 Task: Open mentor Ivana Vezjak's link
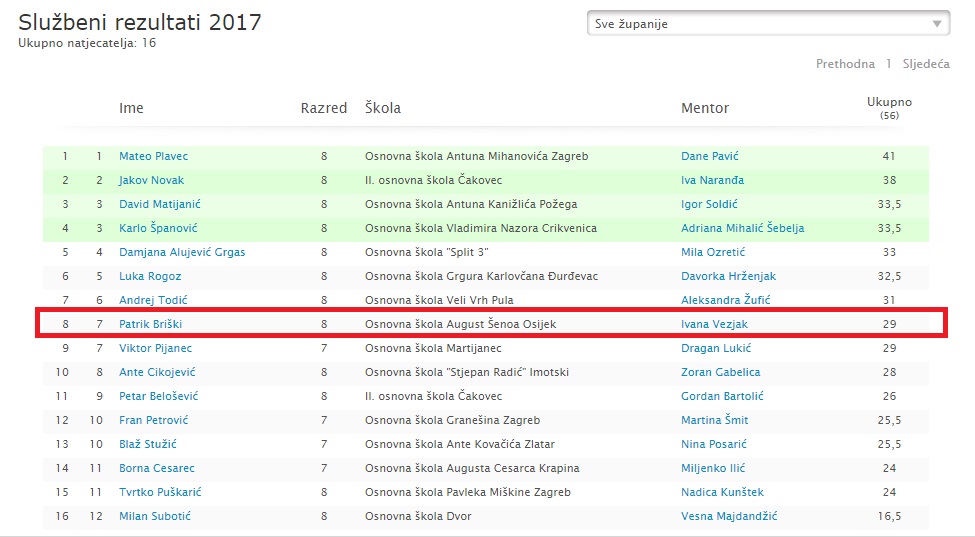(714, 324)
